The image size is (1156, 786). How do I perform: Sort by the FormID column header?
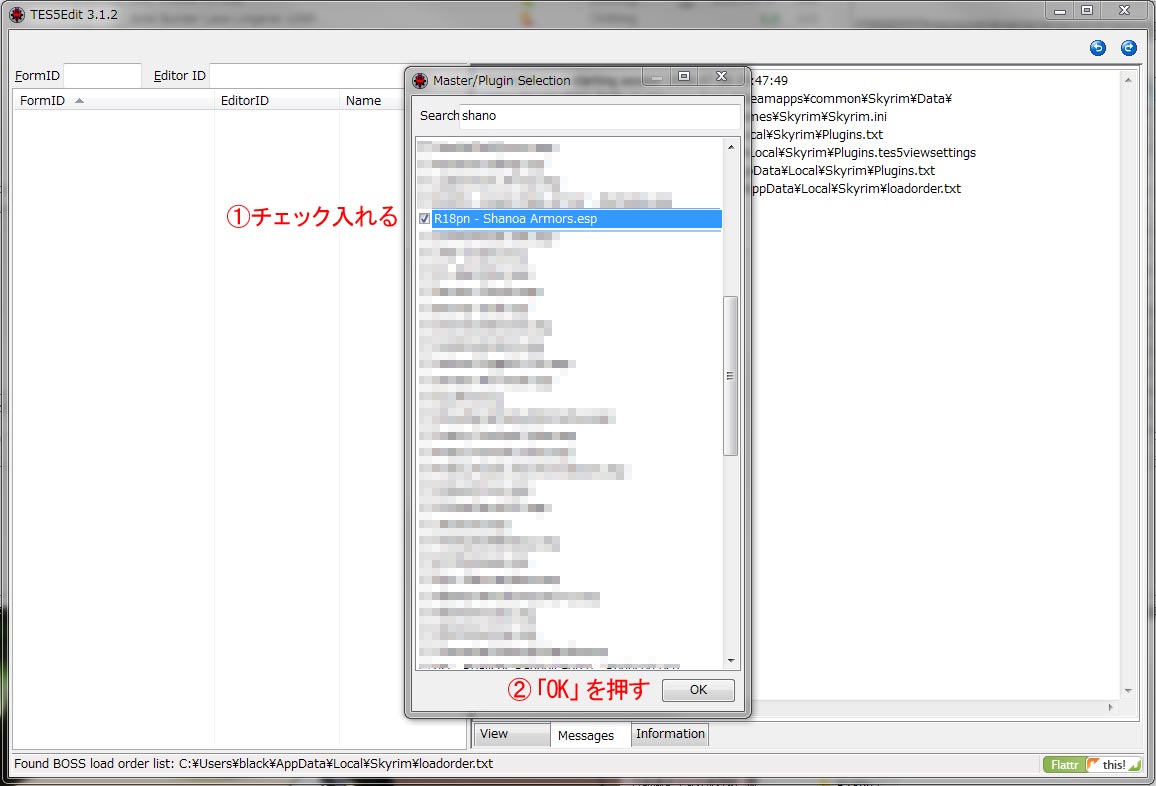point(114,100)
